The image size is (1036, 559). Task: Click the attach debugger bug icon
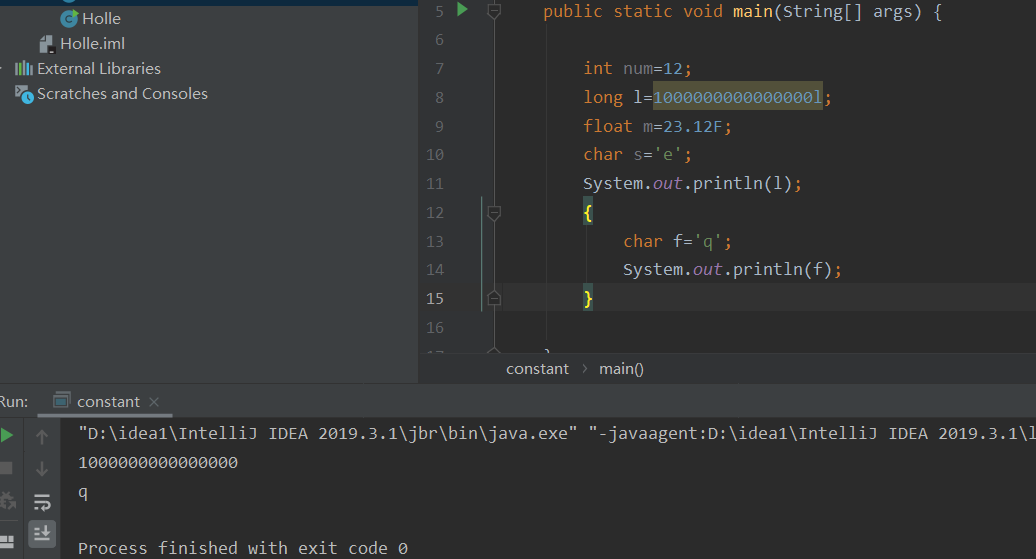pyautogui.click(x=7, y=501)
